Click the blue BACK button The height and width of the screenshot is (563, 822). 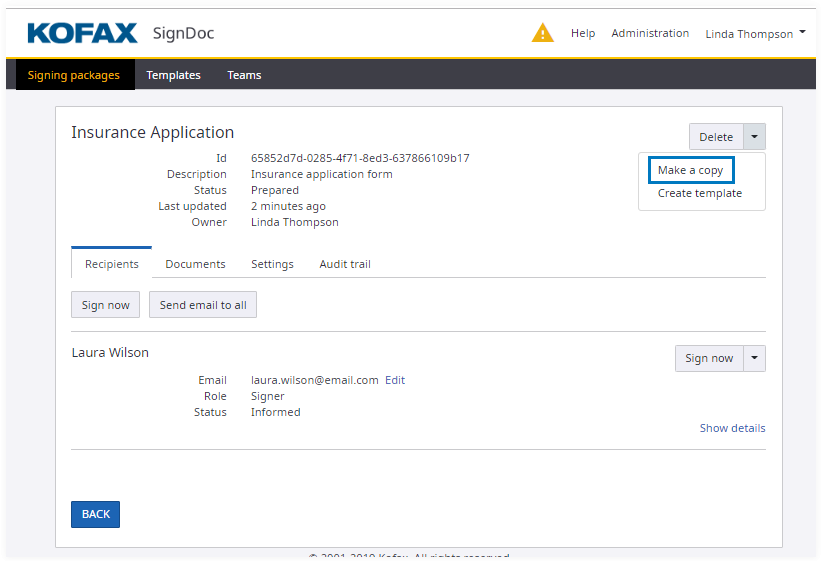point(95,514)
